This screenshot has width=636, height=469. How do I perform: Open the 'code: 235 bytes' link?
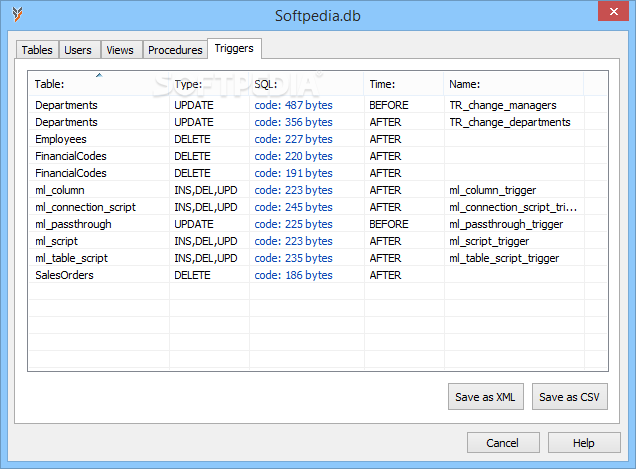[293, 258]
